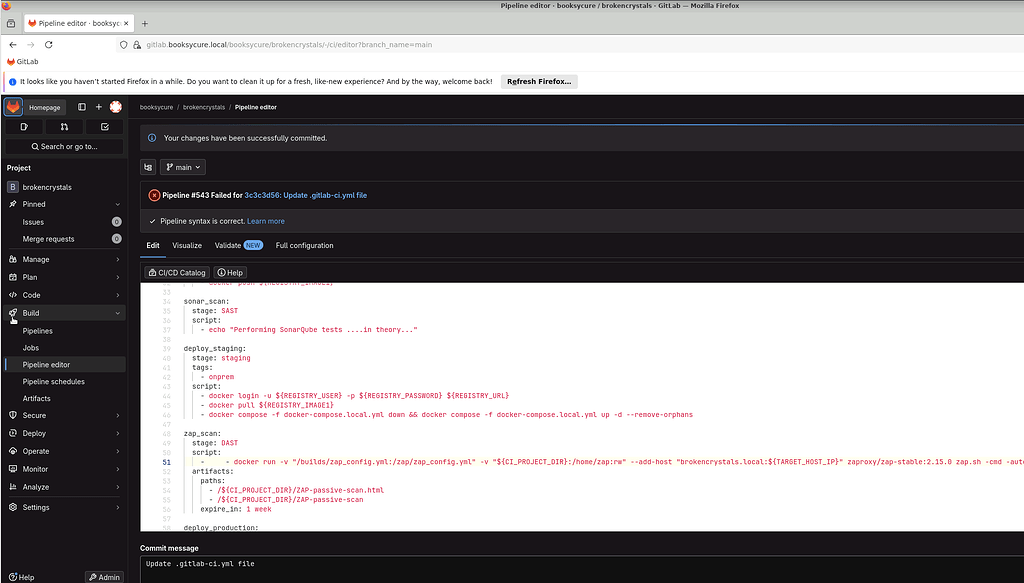Image resolution: width=1024 pixels, height=583 pixels.
Task: Open the main branch dropdown
Action: 182,166
